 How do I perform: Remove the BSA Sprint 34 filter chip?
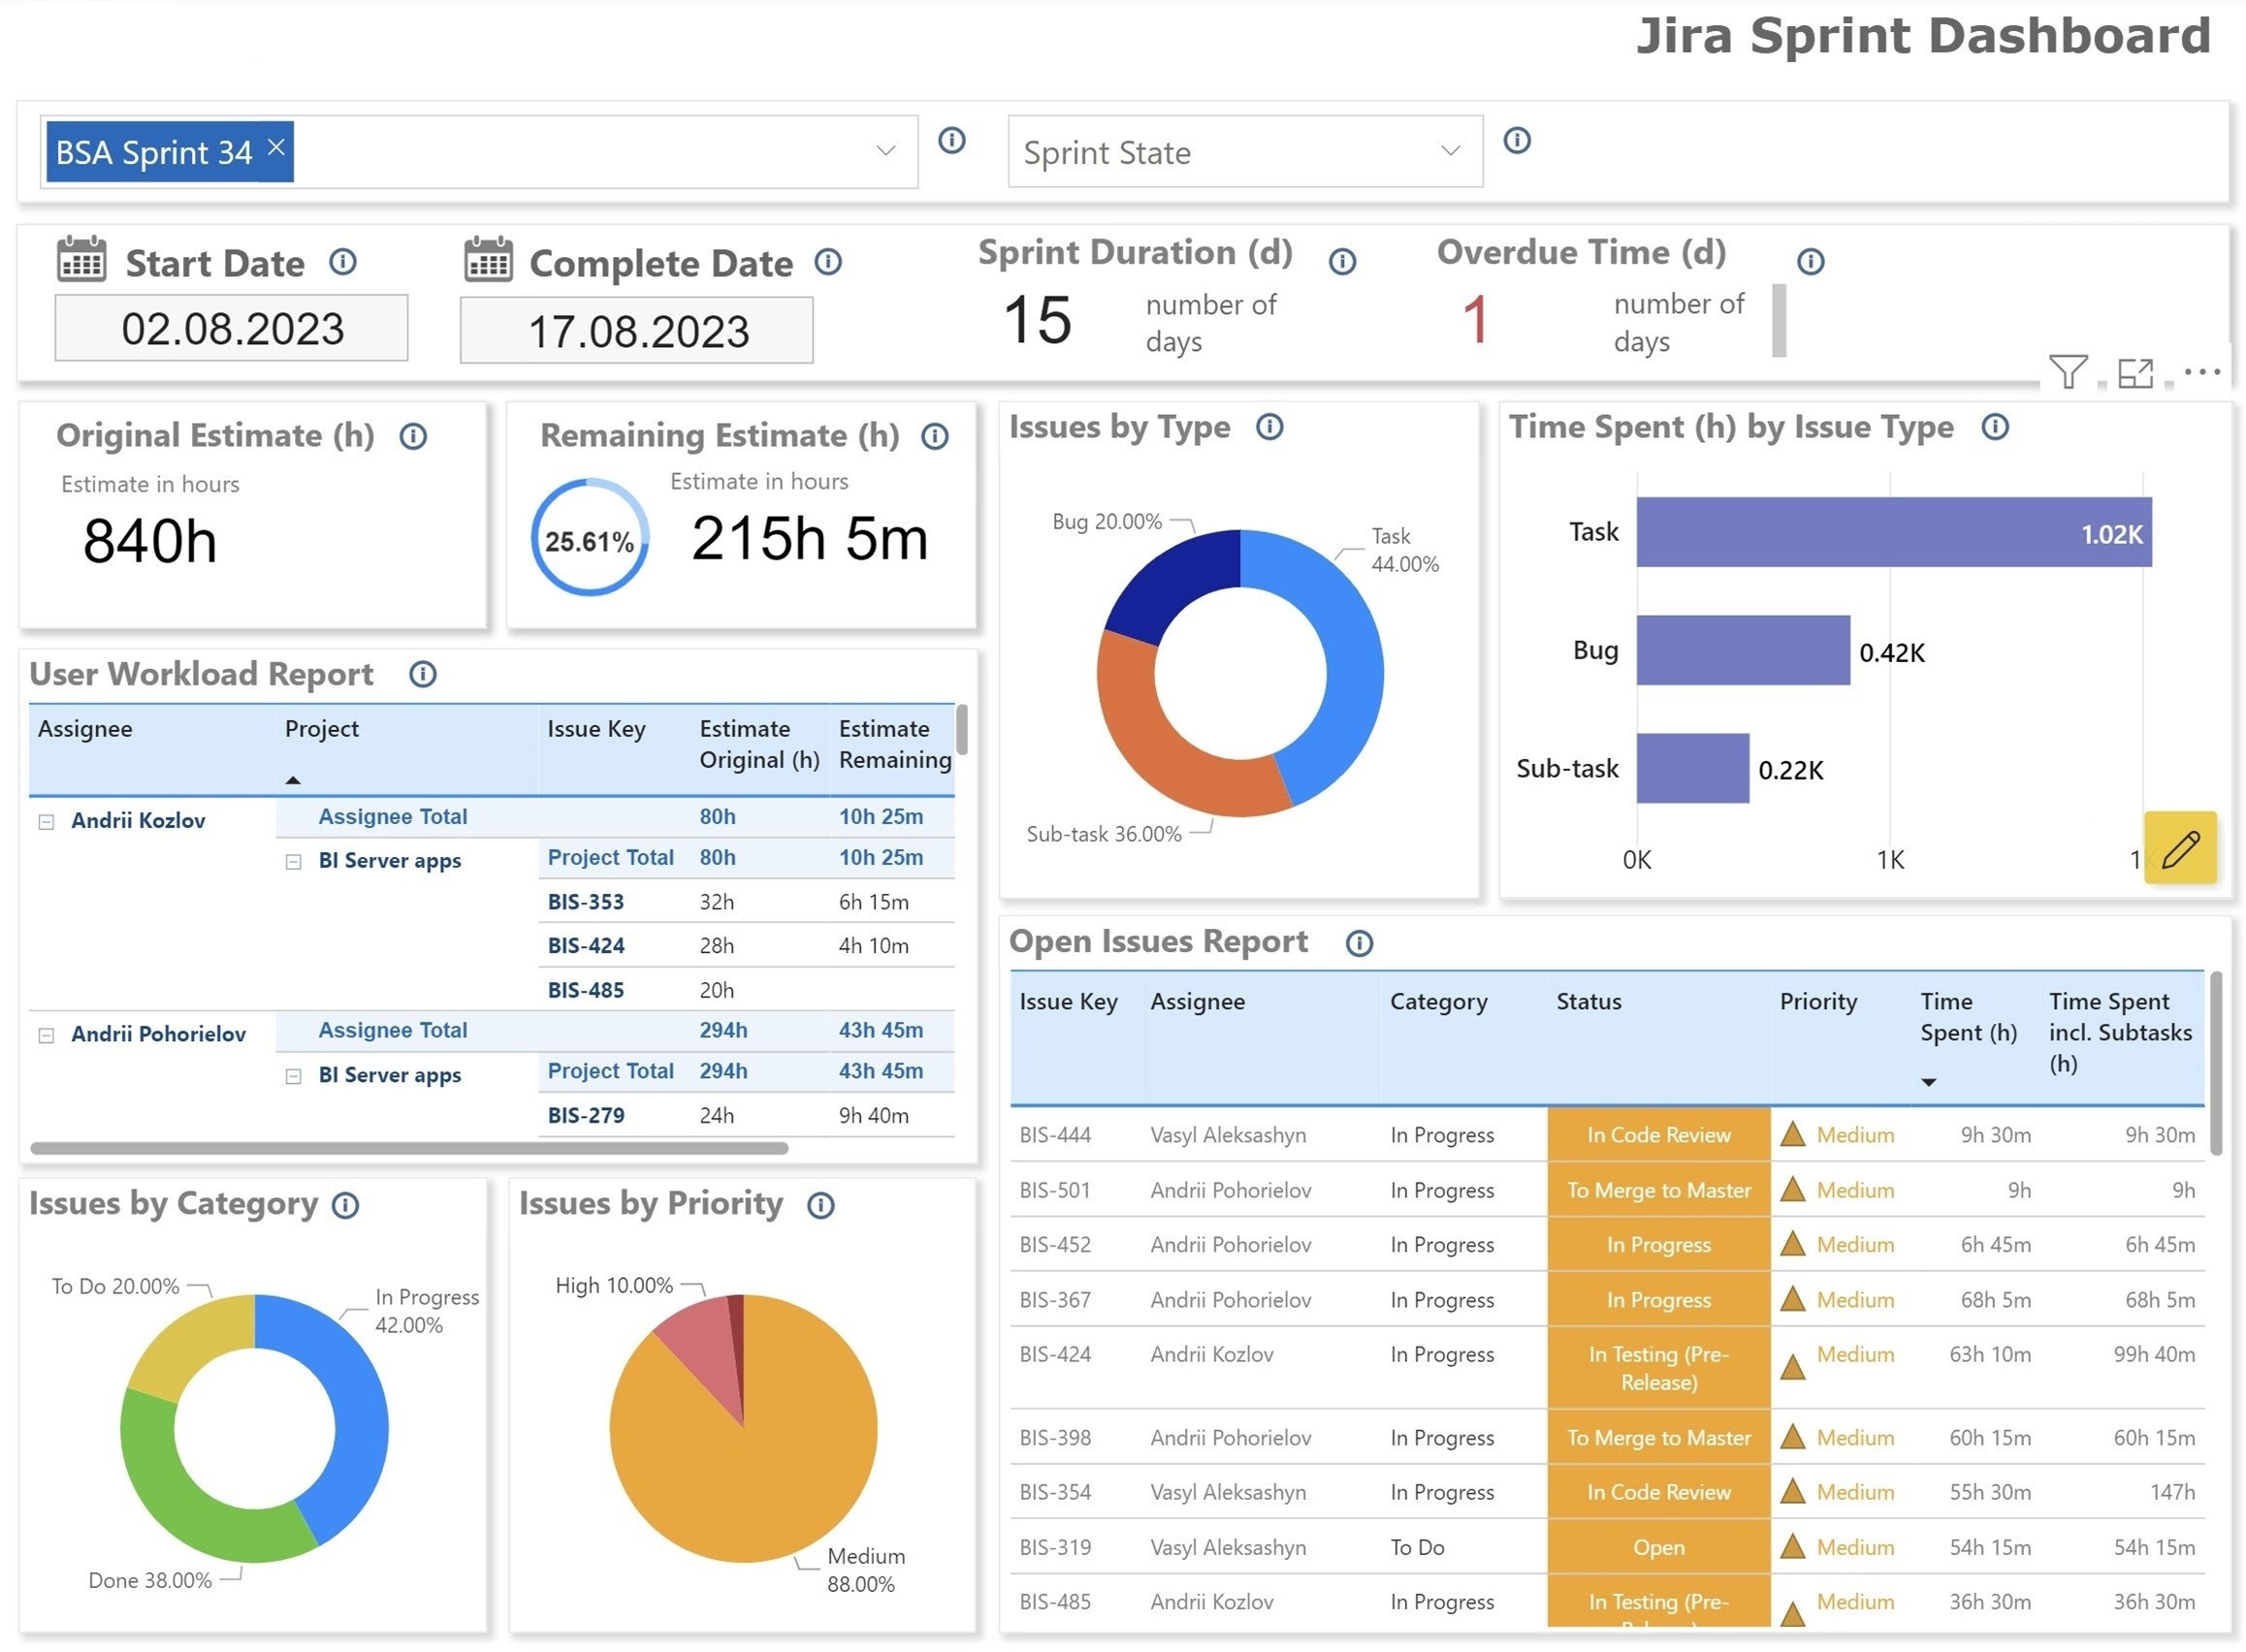276,148
